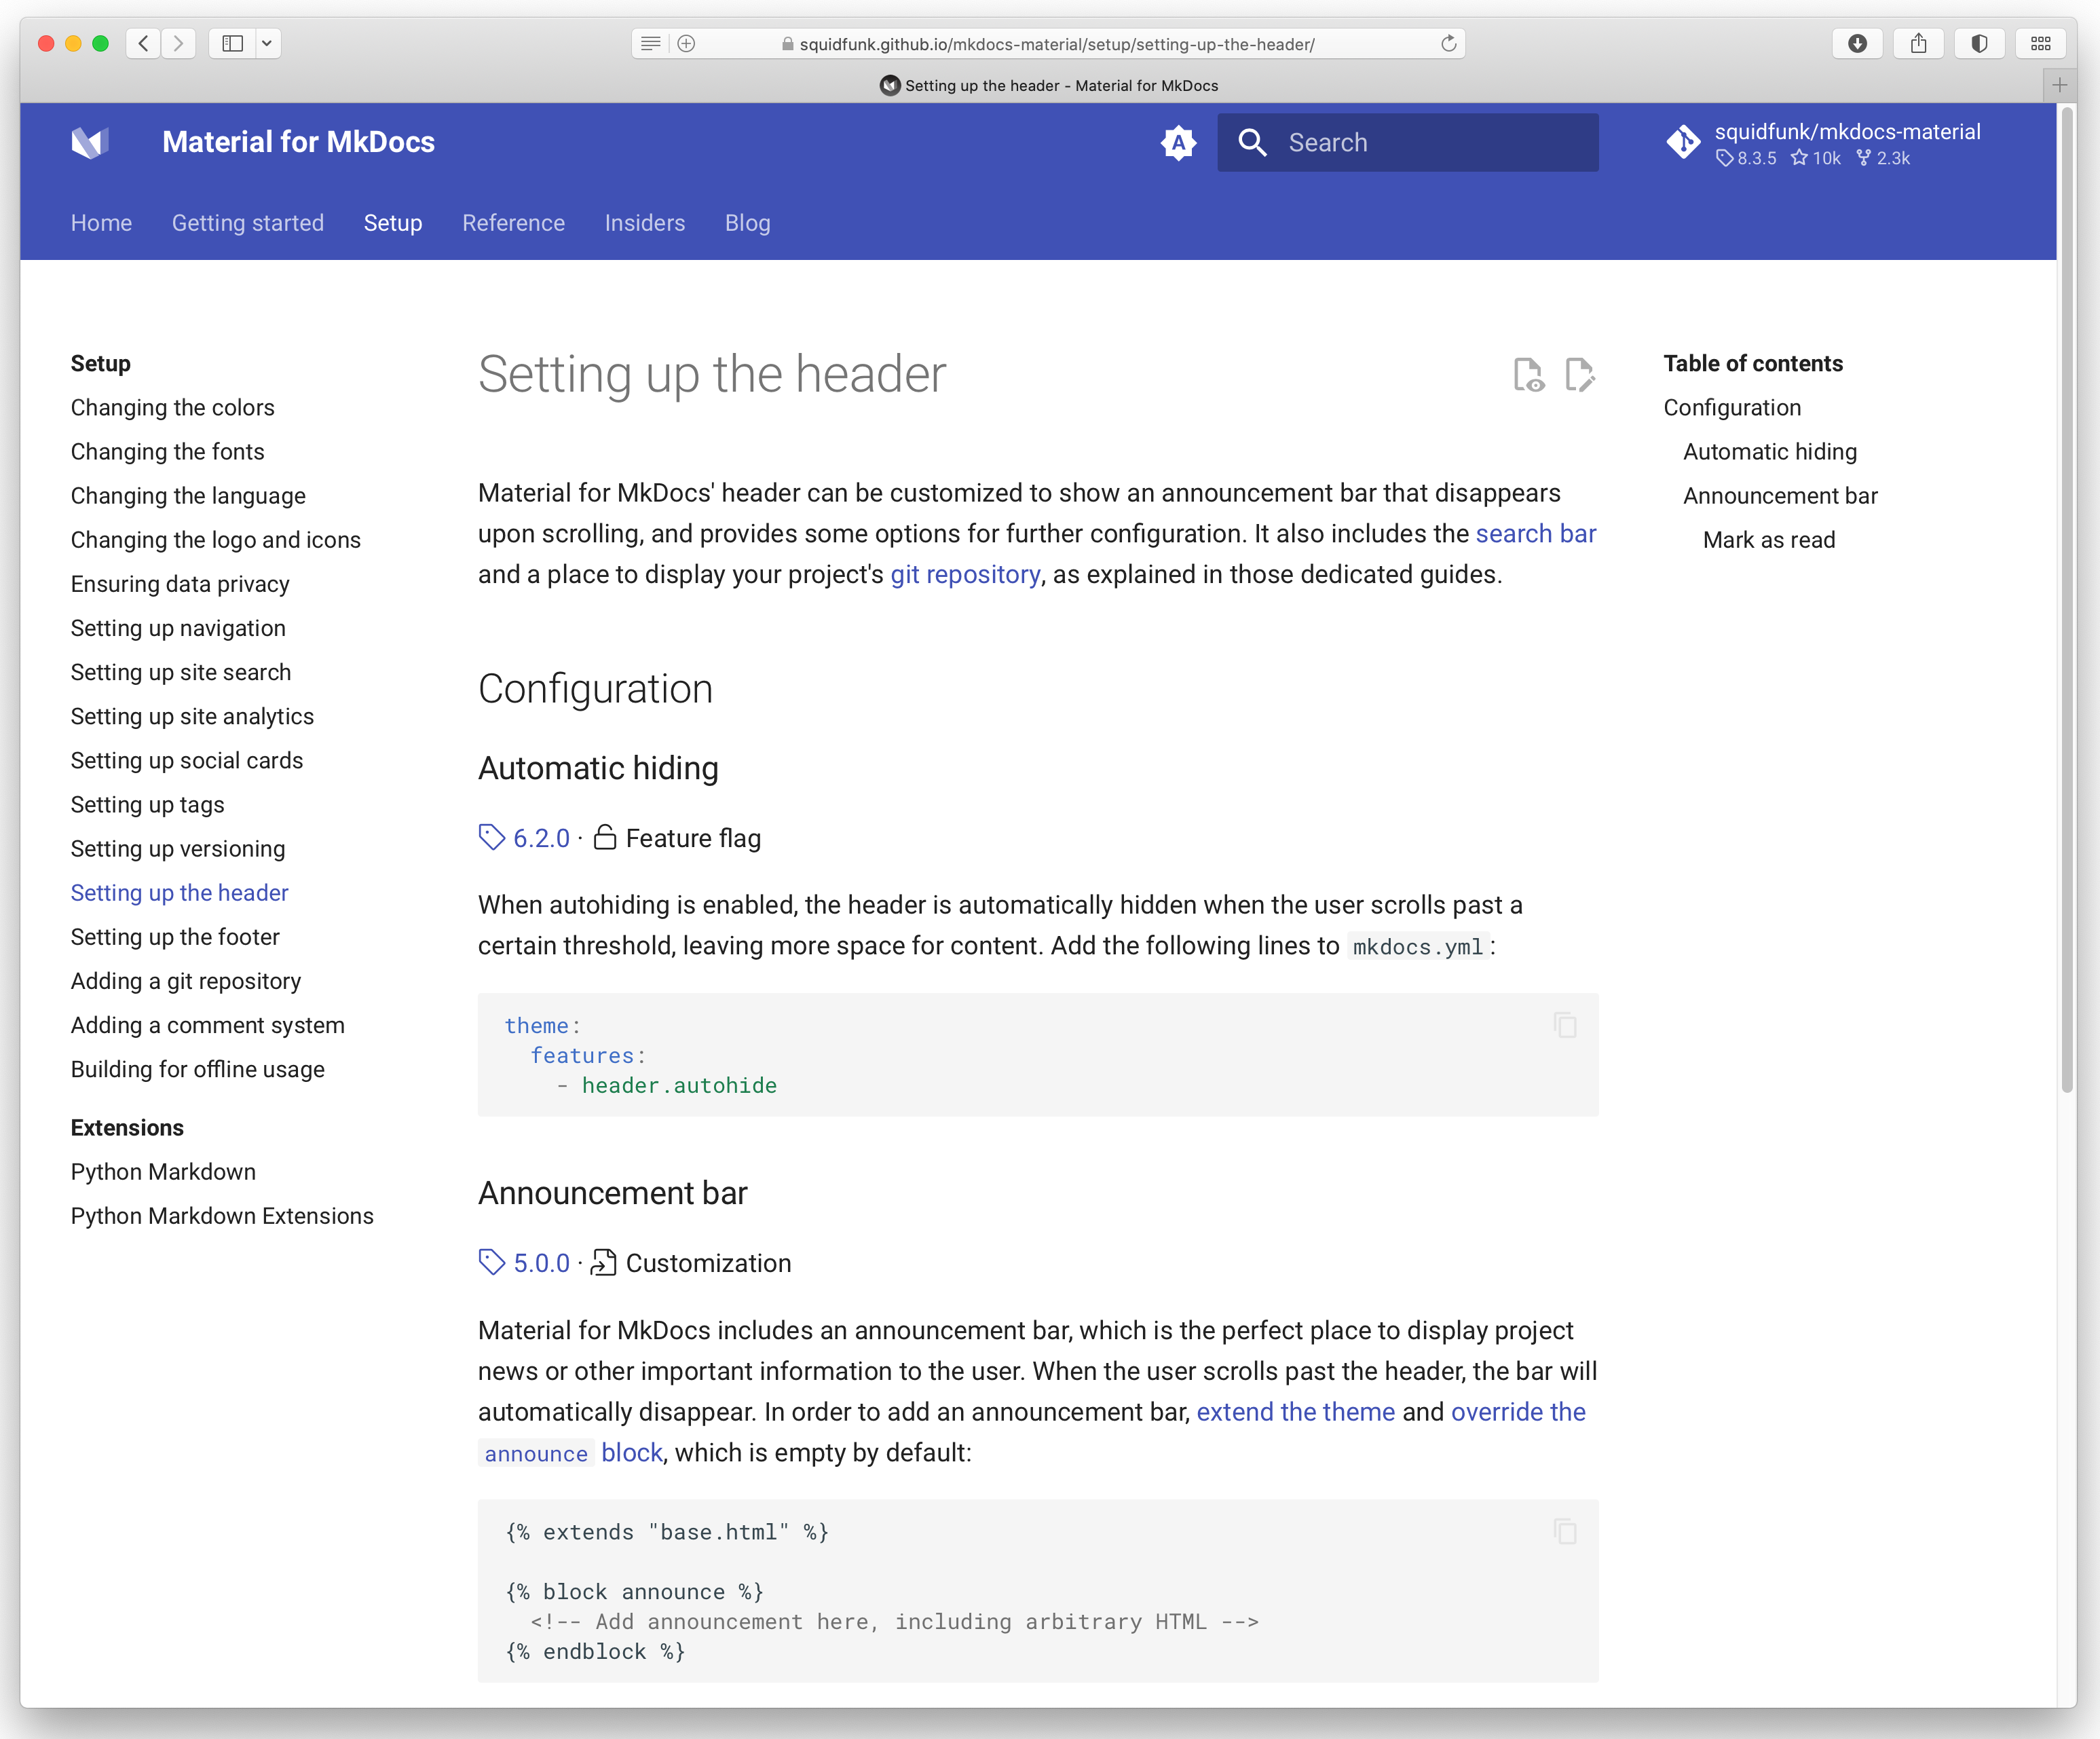The image size is (2100, 1739).
Task: Open the git repository link
Action: [964, 574]
